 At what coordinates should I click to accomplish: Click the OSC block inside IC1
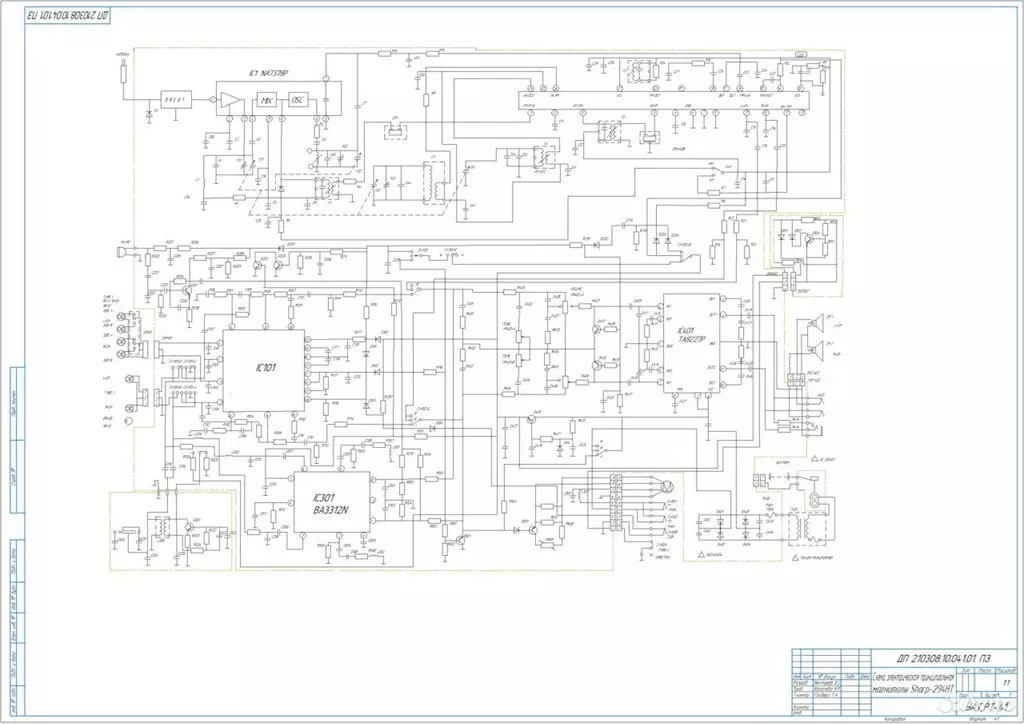click(x=298, y=100)
